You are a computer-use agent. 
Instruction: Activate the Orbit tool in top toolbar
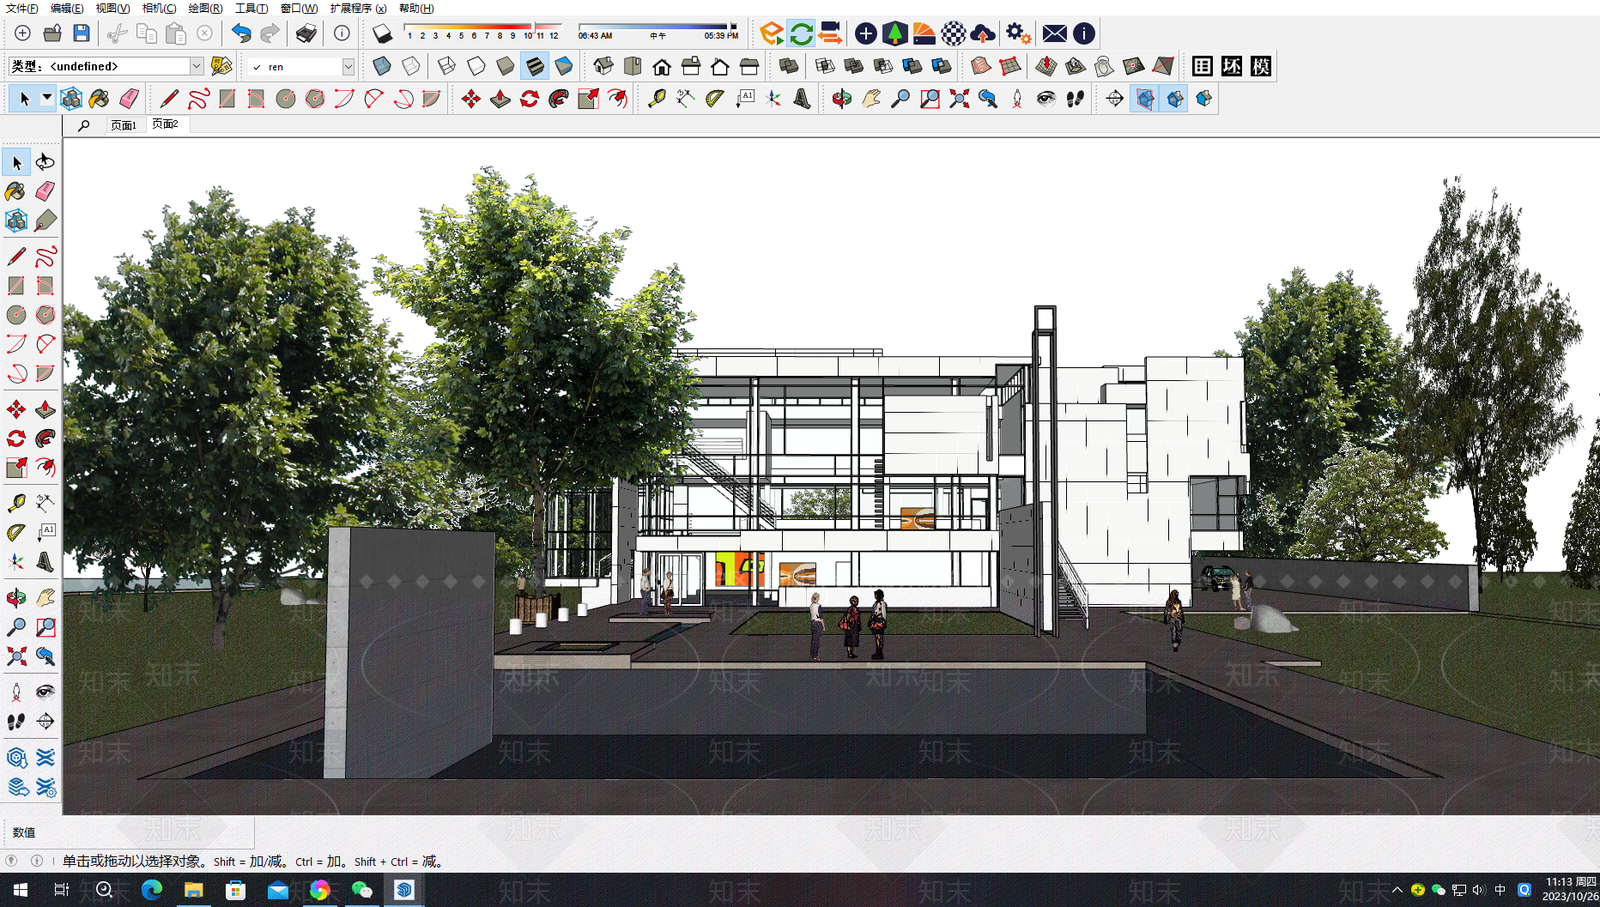[x=842, y=98]
